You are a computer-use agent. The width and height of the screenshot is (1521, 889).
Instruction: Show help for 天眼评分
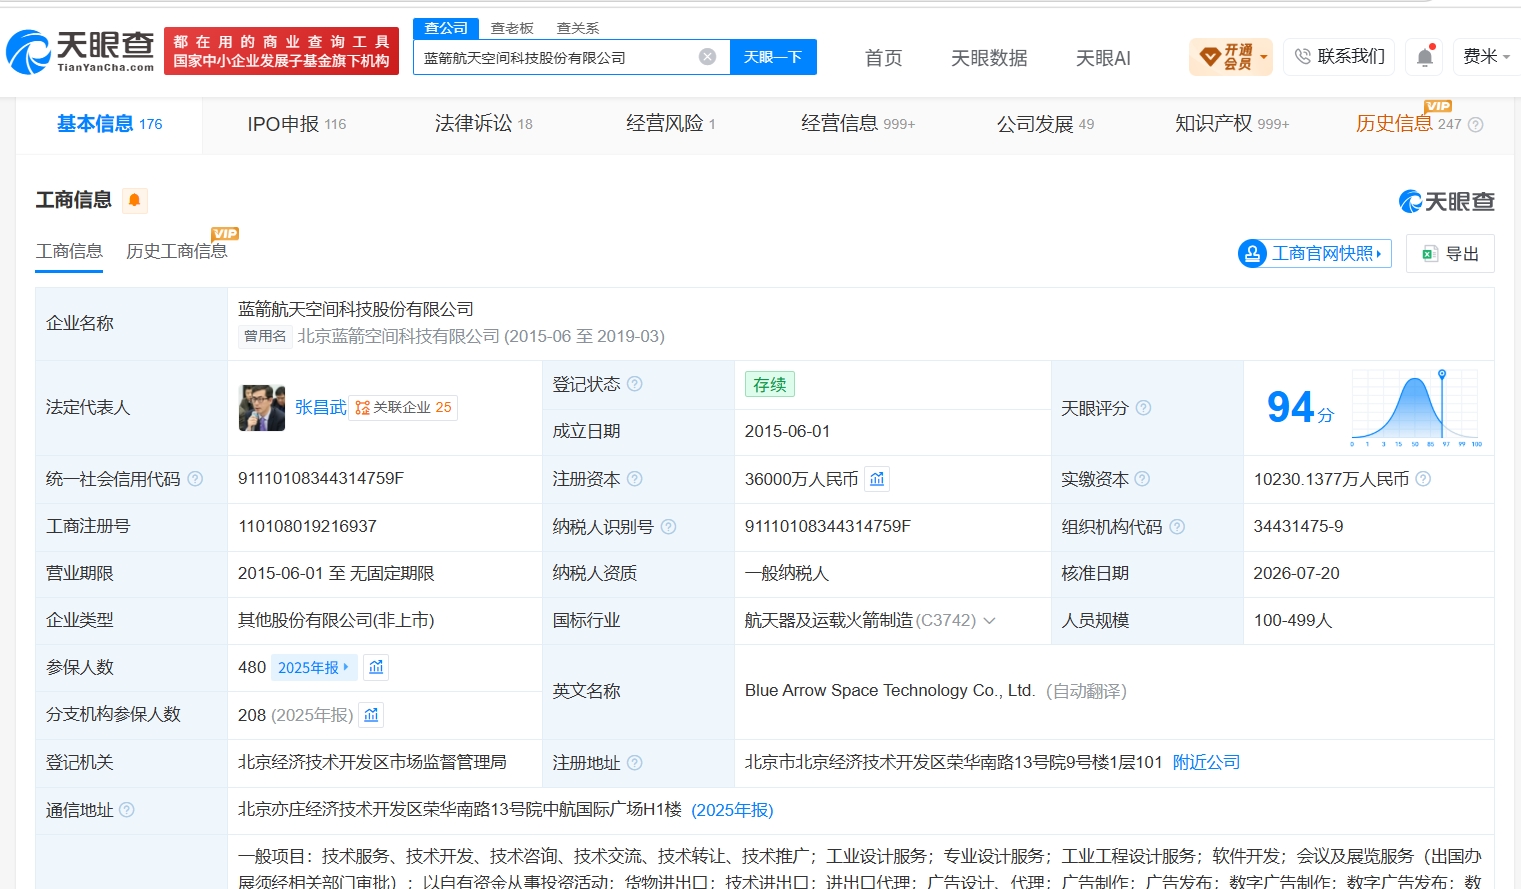click(x=1143, y=408)
